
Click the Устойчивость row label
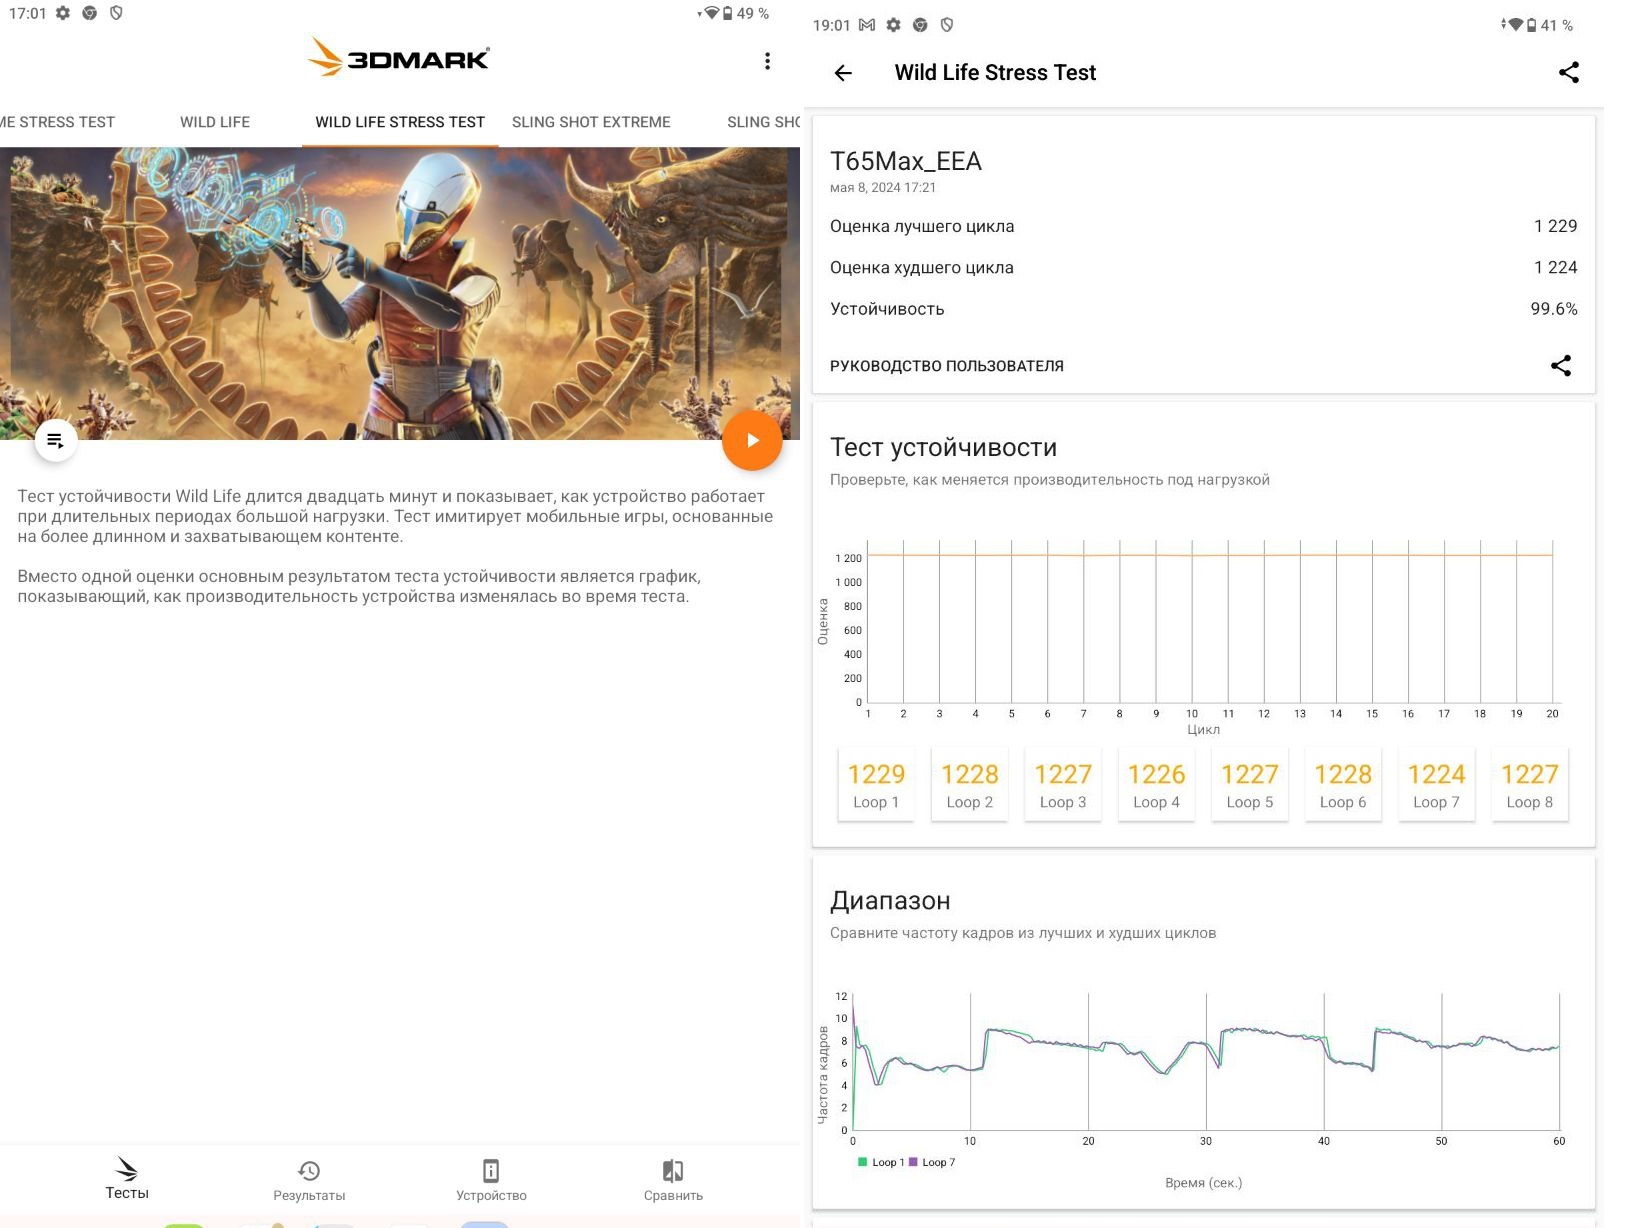[887, 309]
